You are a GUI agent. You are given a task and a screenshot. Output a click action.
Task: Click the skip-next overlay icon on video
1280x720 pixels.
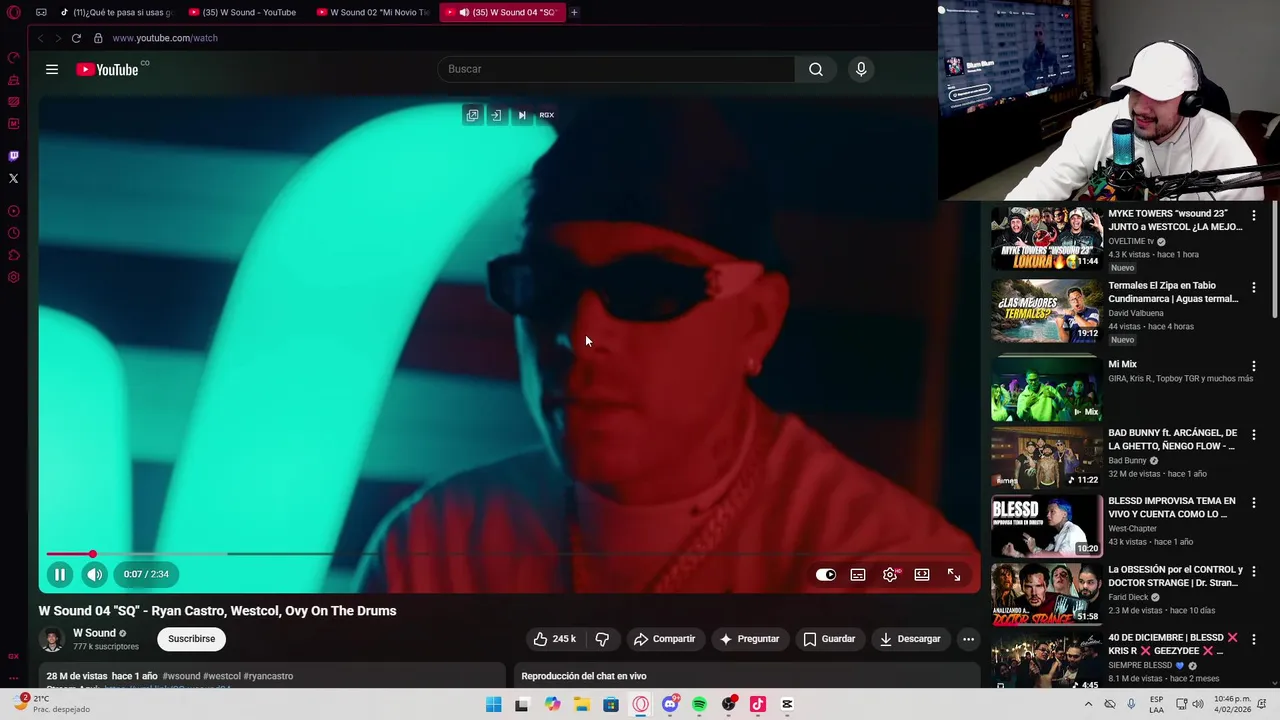pyautogui.click(x=522, y=115)
